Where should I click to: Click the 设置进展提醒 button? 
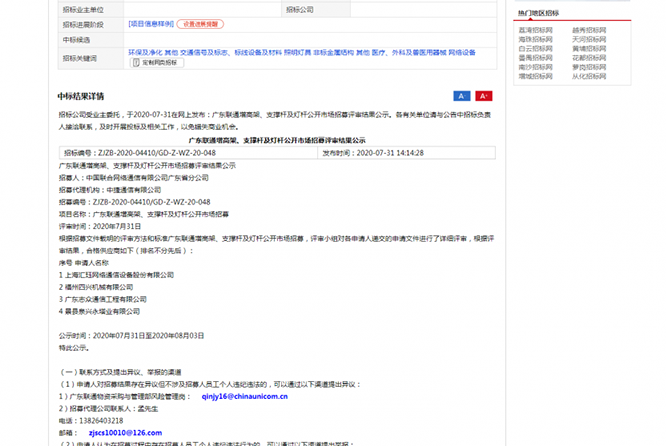200,24
